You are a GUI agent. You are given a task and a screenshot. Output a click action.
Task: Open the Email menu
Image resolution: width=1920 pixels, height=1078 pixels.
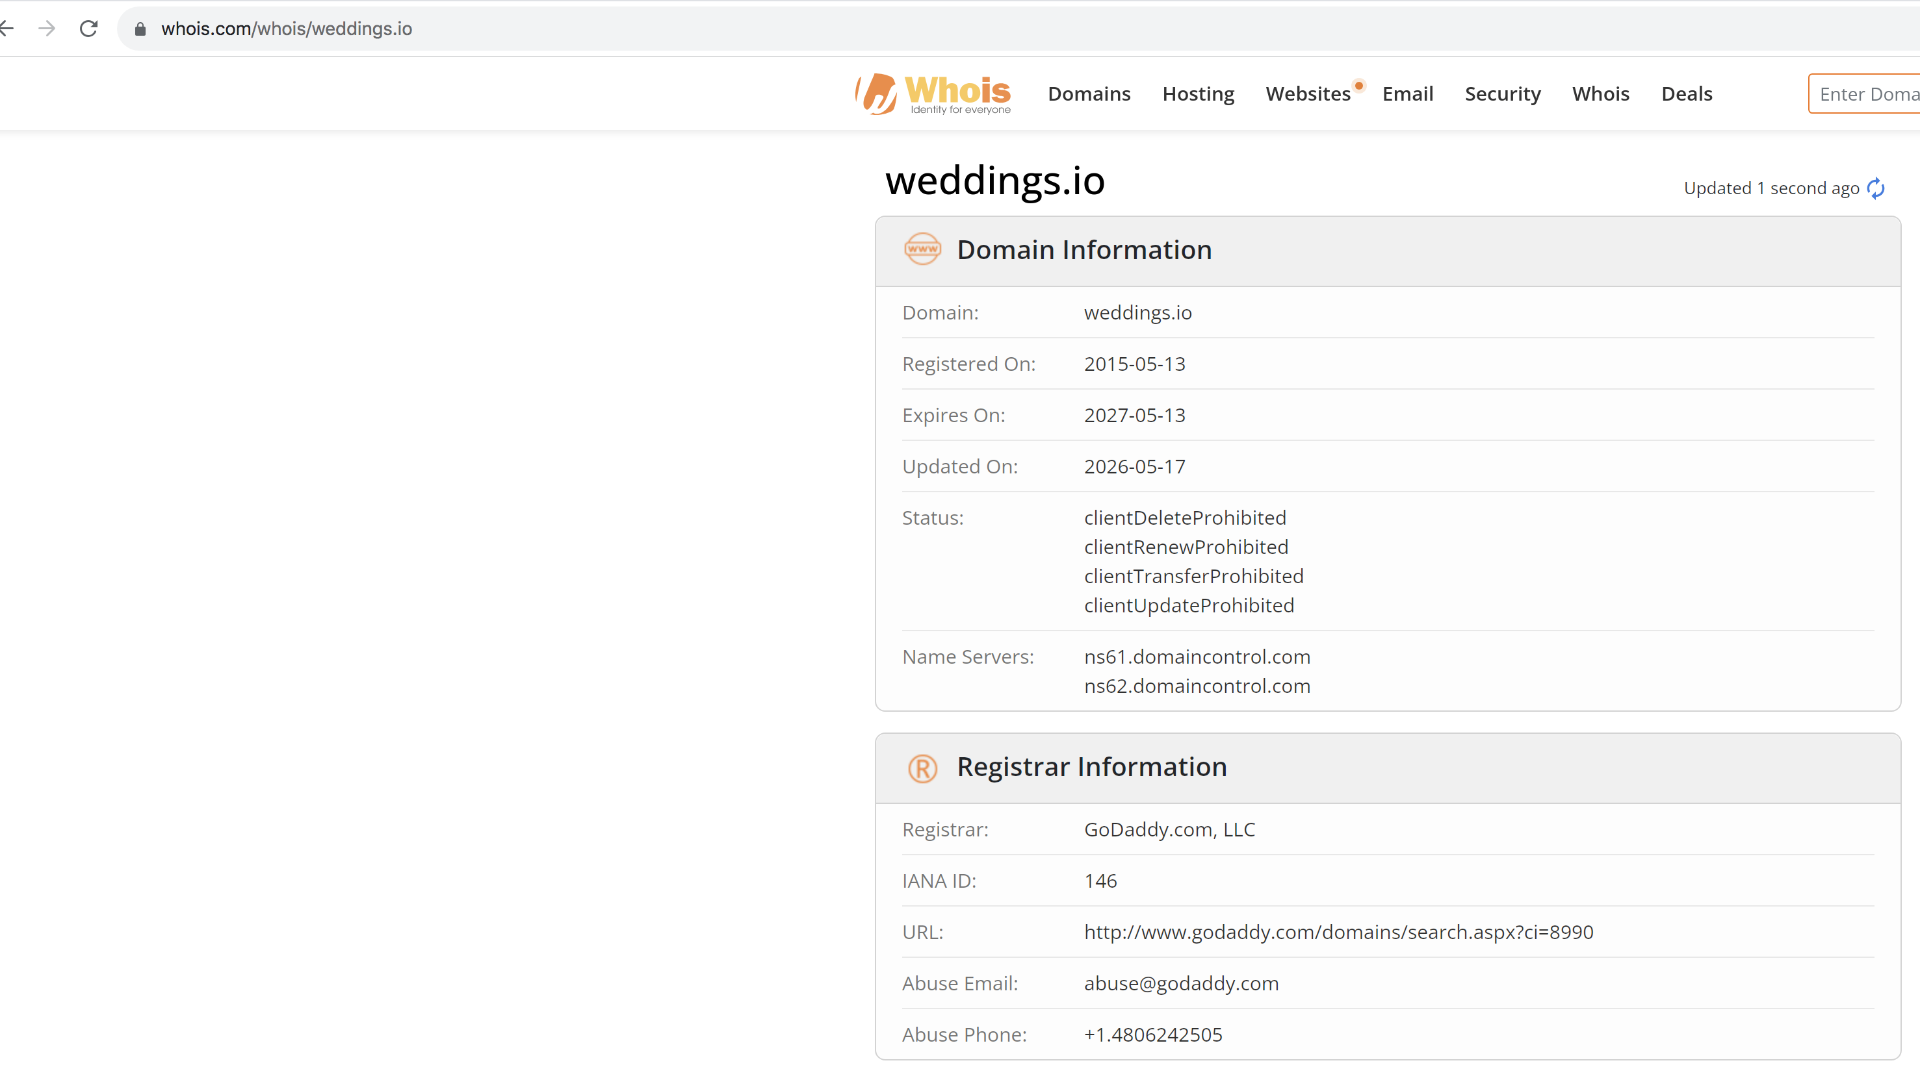pyautogui.click(x=1408, y=94)
